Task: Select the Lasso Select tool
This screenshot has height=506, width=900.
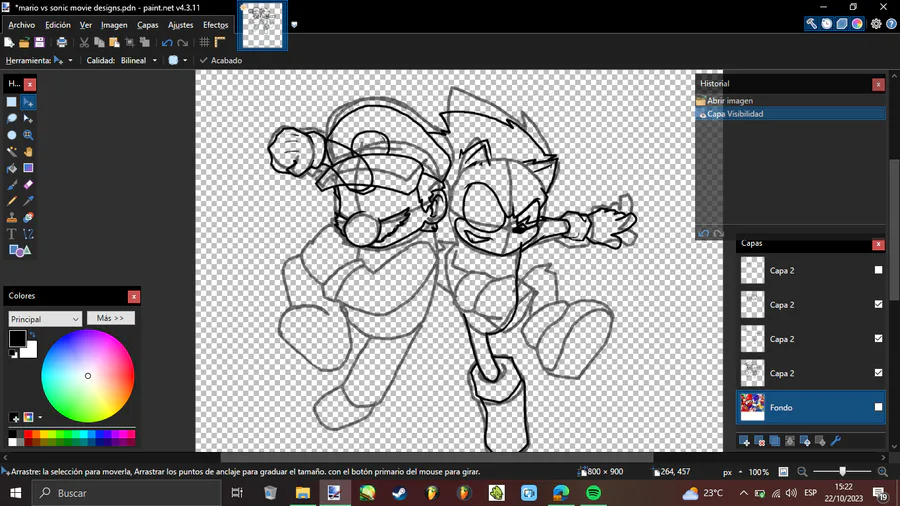Action: tap(11, 119)
